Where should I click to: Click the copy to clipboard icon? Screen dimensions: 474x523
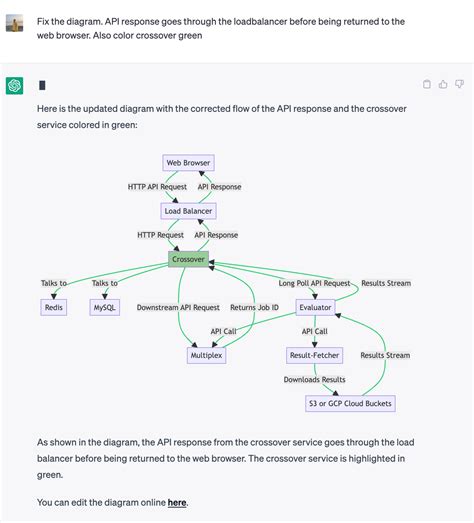[x=427, y=84]
